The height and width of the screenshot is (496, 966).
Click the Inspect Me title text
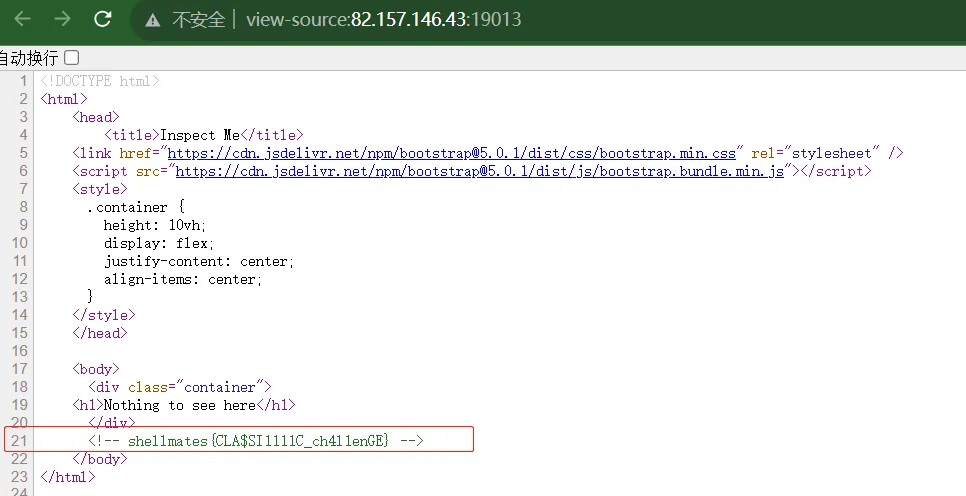click(x=200, y=135)
